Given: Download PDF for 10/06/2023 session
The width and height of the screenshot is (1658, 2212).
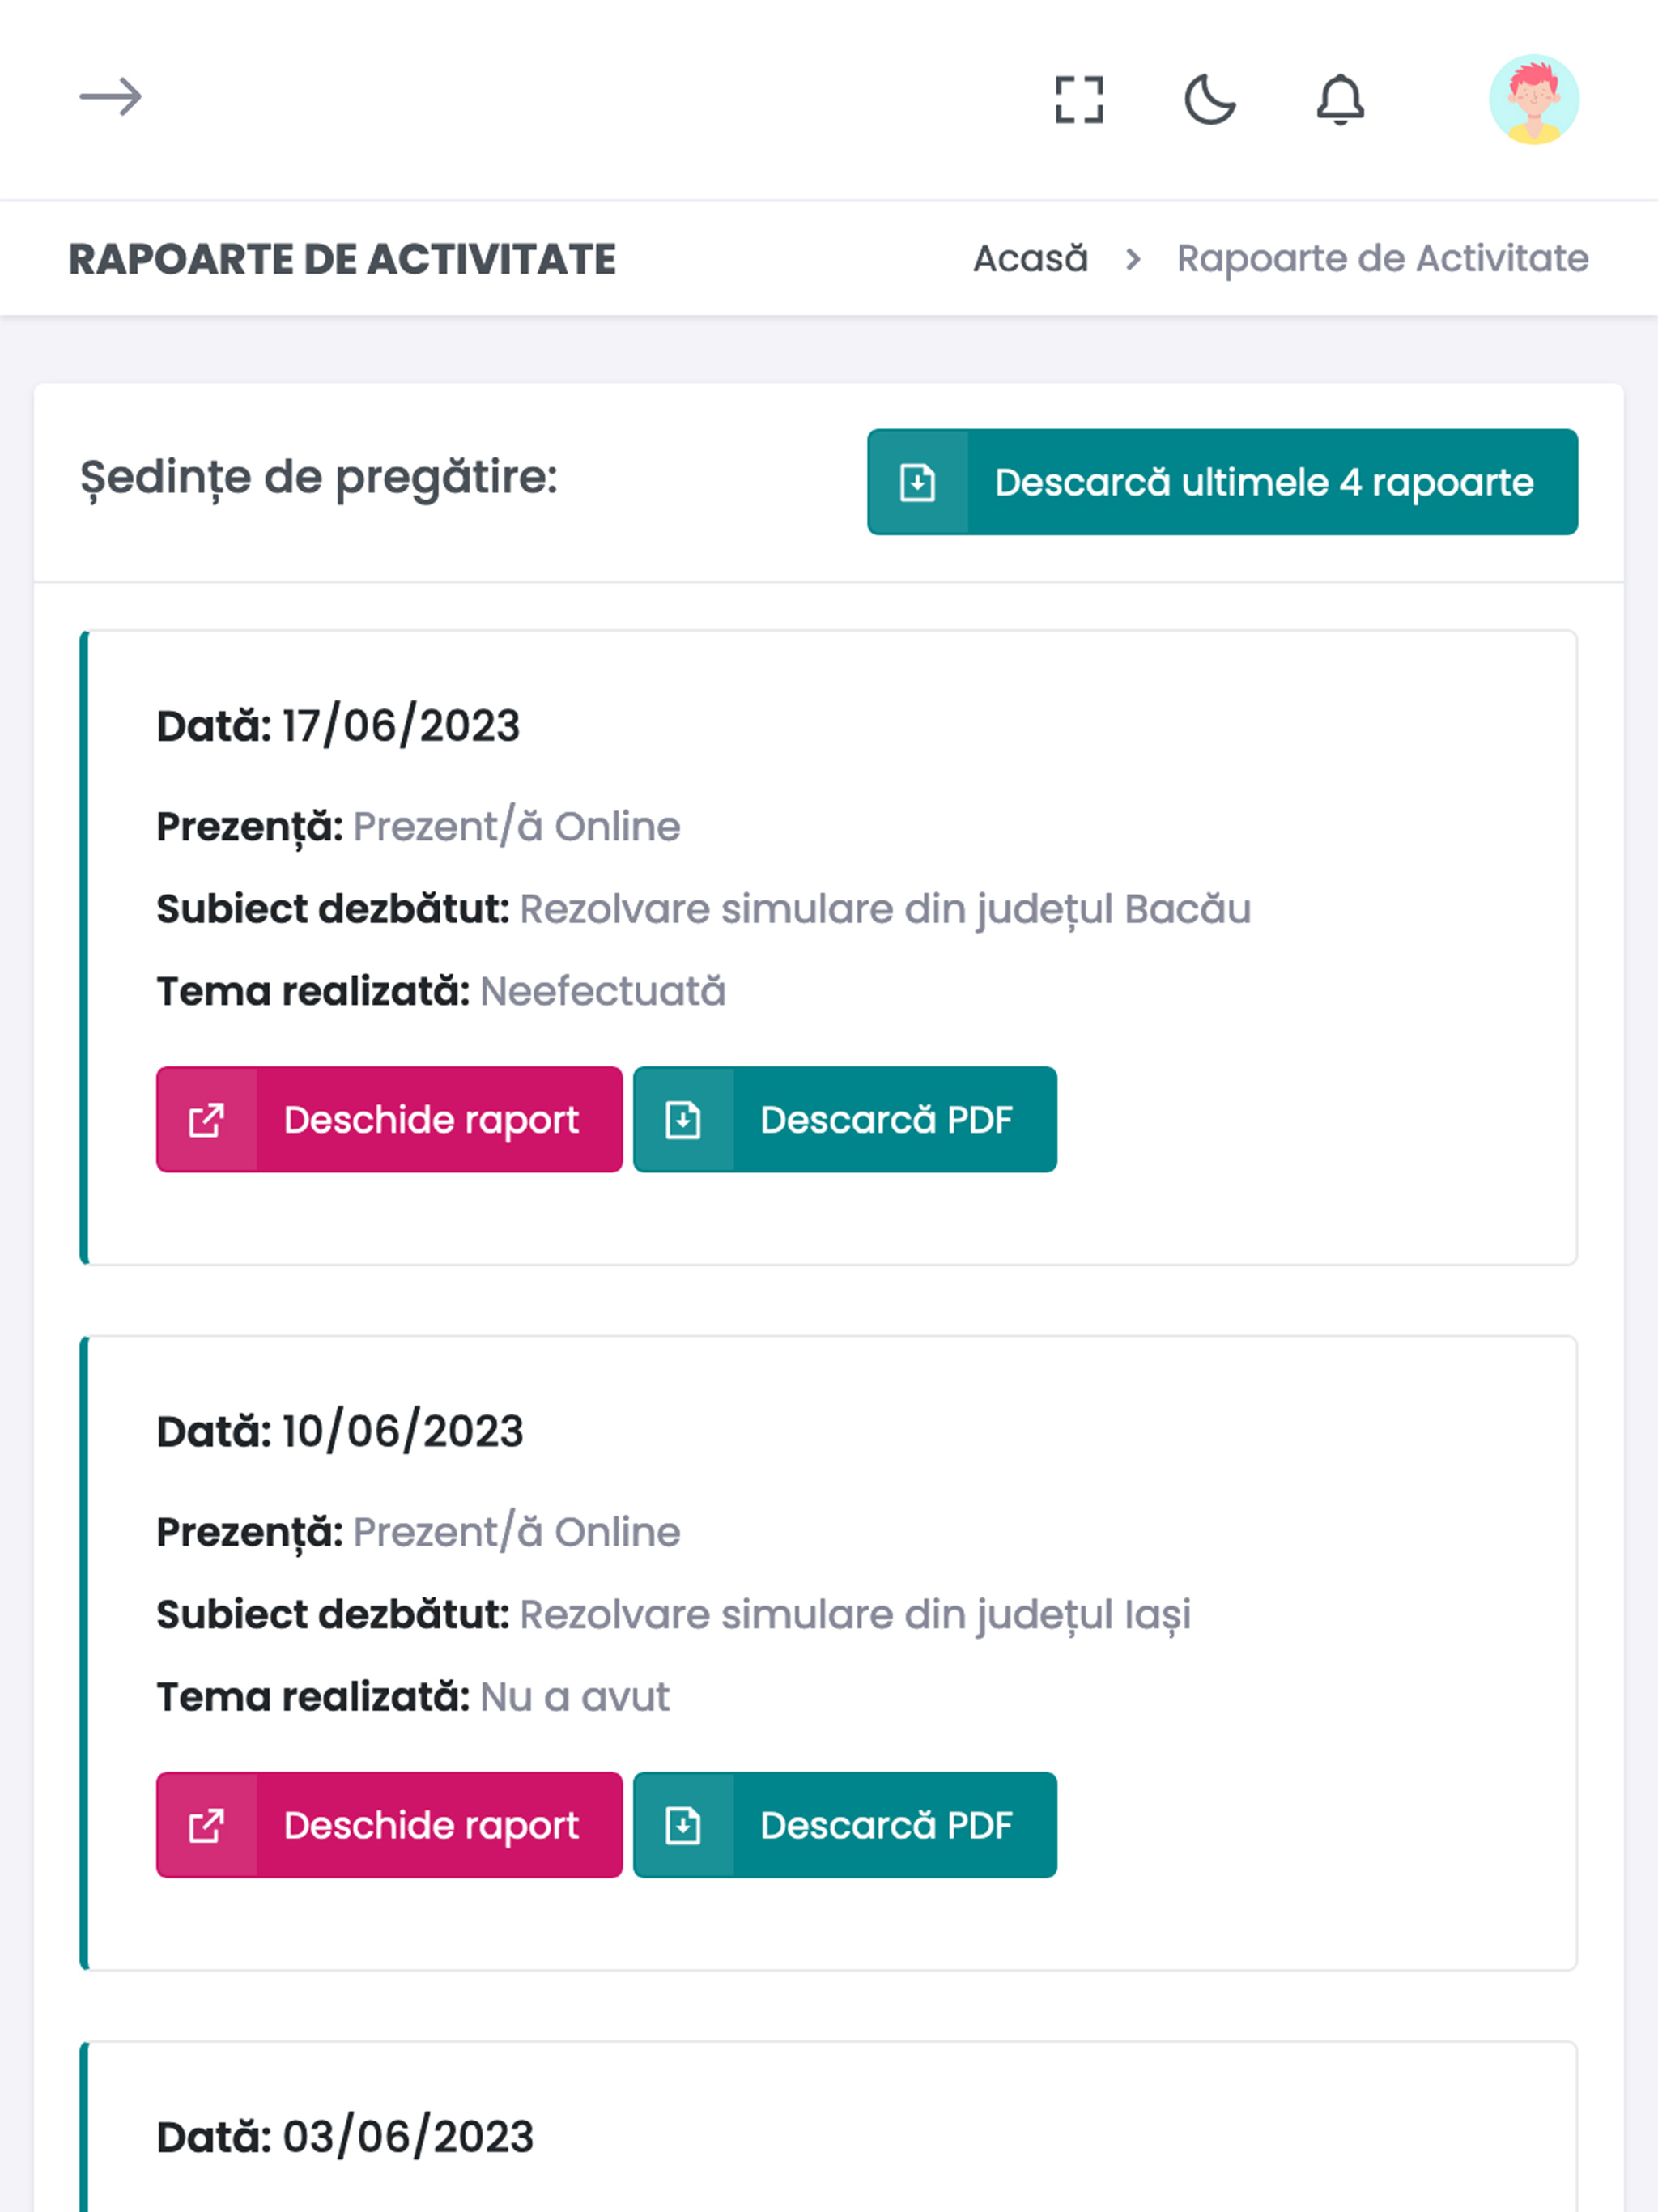Looking at the screenshot, I should (x=844, y=1825).
